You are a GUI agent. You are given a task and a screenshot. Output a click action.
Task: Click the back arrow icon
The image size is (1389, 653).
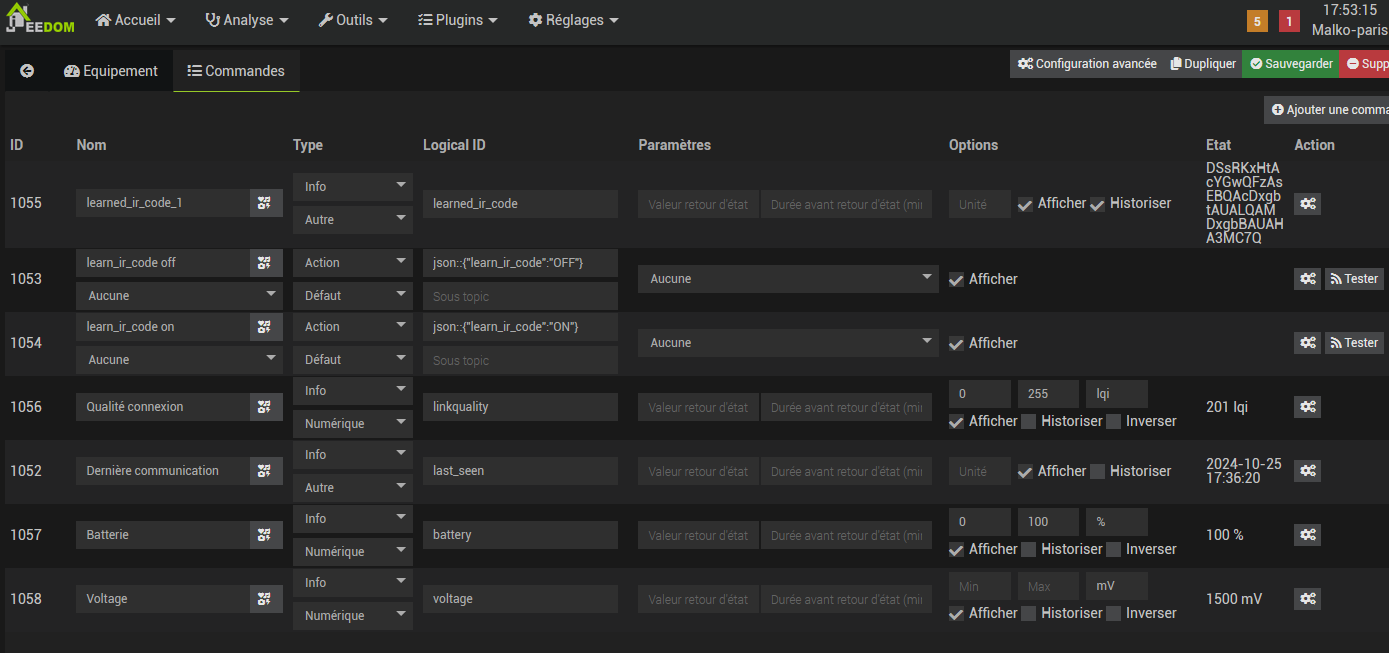coord(27,71)
